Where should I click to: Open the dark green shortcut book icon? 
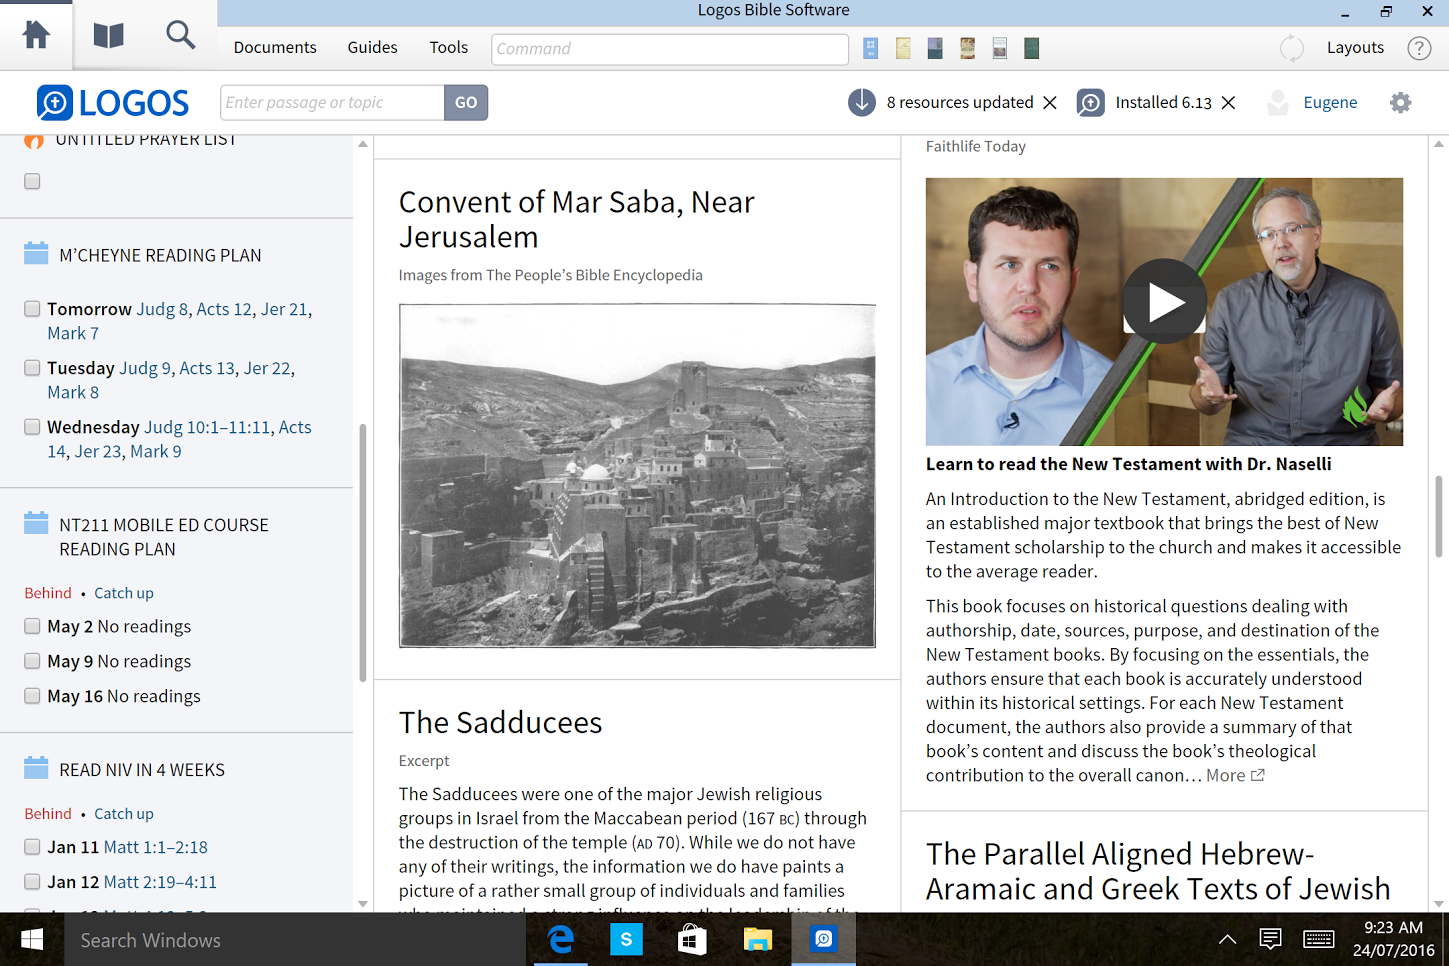[1031, 48]
